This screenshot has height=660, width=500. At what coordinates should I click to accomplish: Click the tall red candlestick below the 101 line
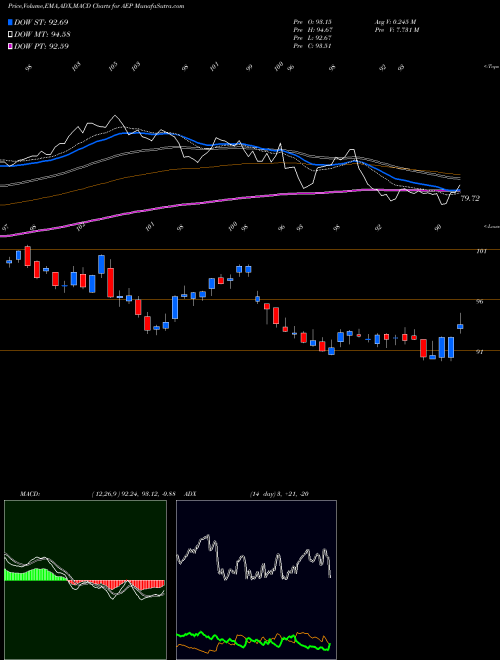coord(110,283)
